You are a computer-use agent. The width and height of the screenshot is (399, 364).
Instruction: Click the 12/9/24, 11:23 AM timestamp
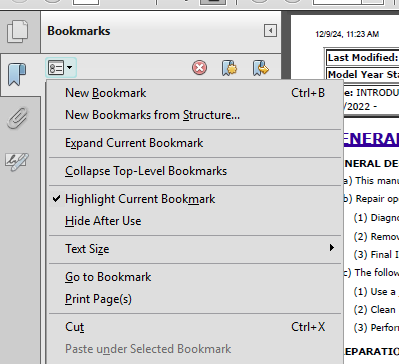tap(347, 34)
